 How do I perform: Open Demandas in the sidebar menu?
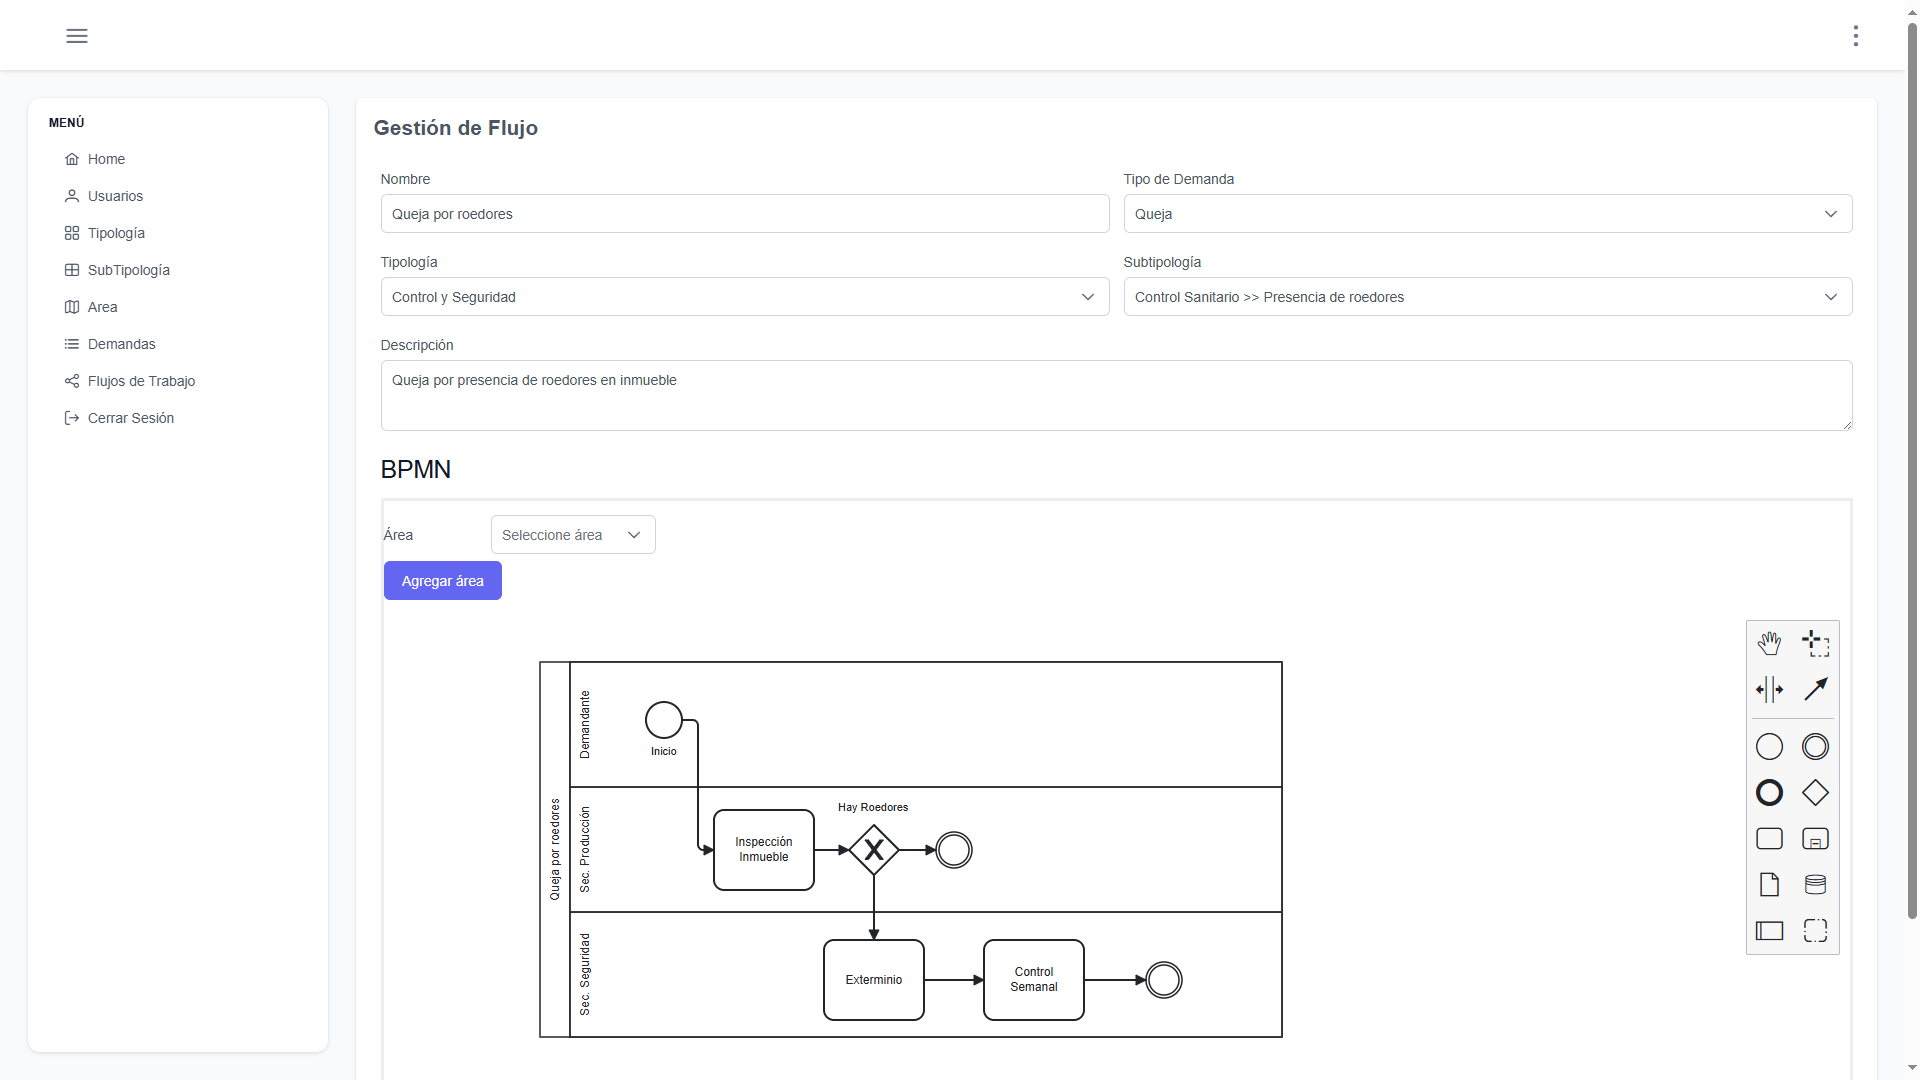click(121, 344)
